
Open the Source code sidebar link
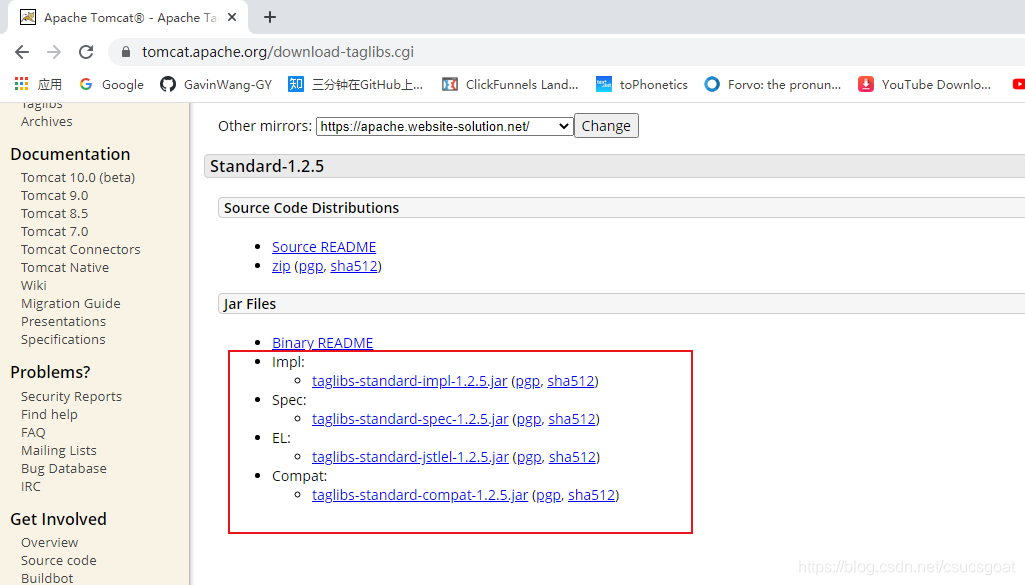58,561
